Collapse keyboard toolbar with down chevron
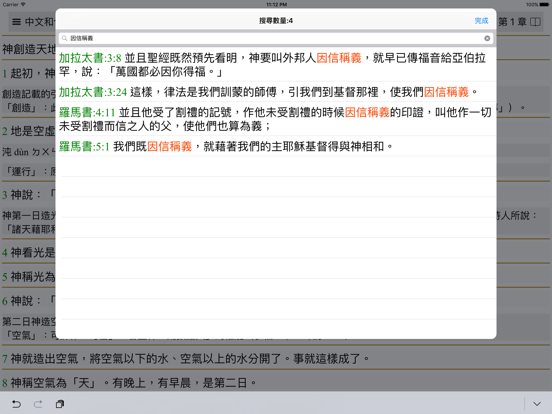The height and width of the screenshot is (414, 552). coord(537,404)
